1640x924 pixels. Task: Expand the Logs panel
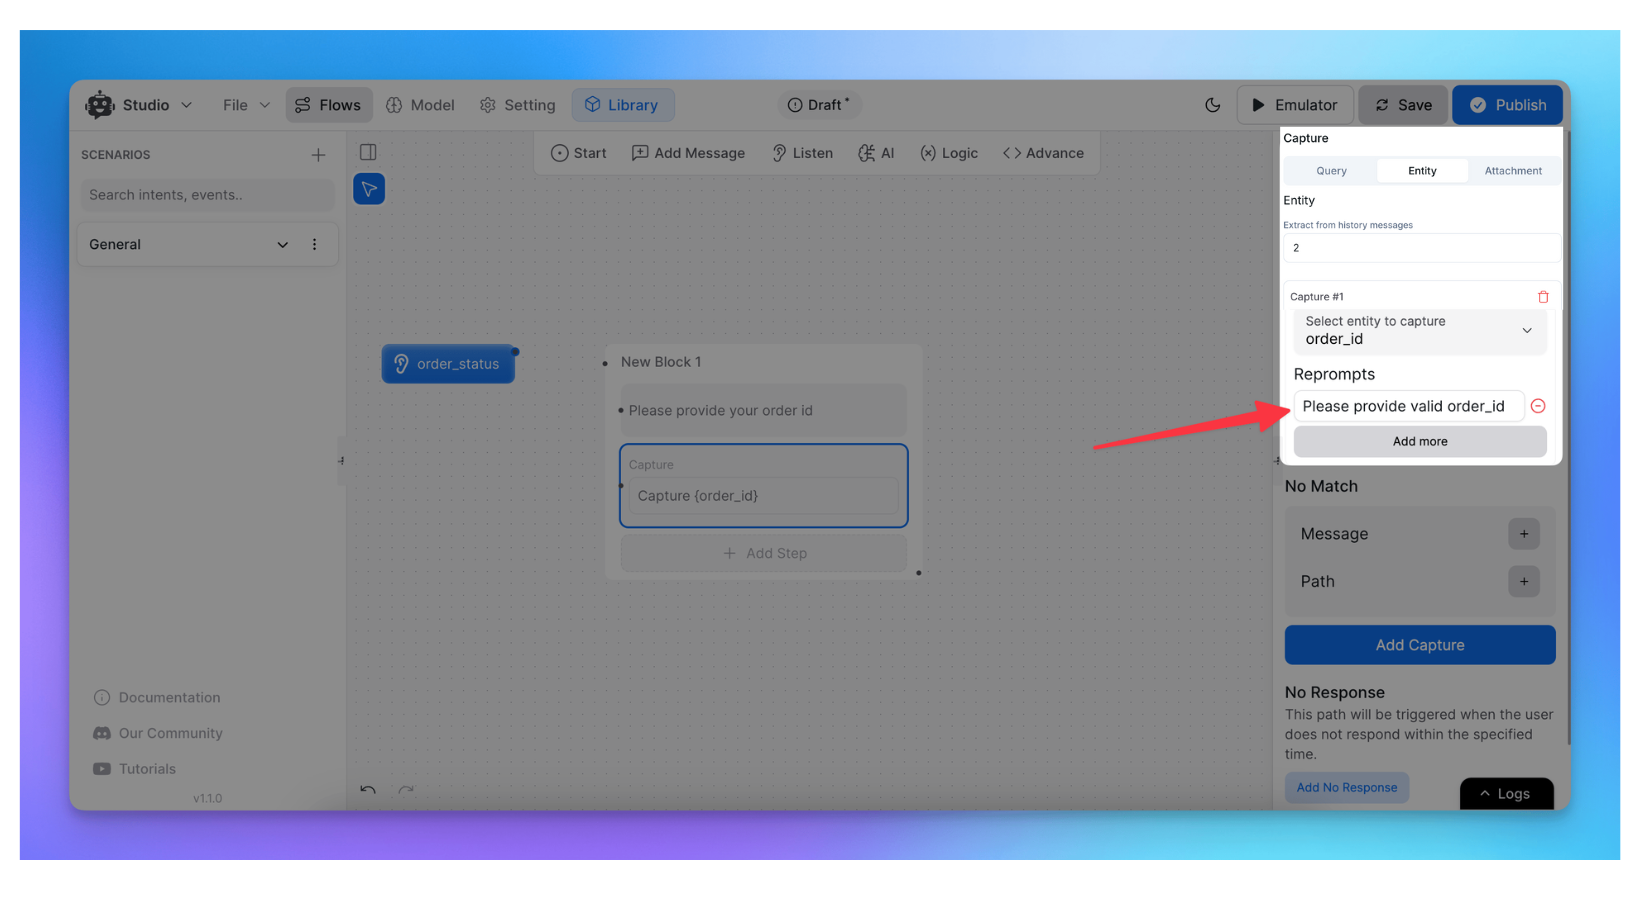click(x=1506, y=794)
